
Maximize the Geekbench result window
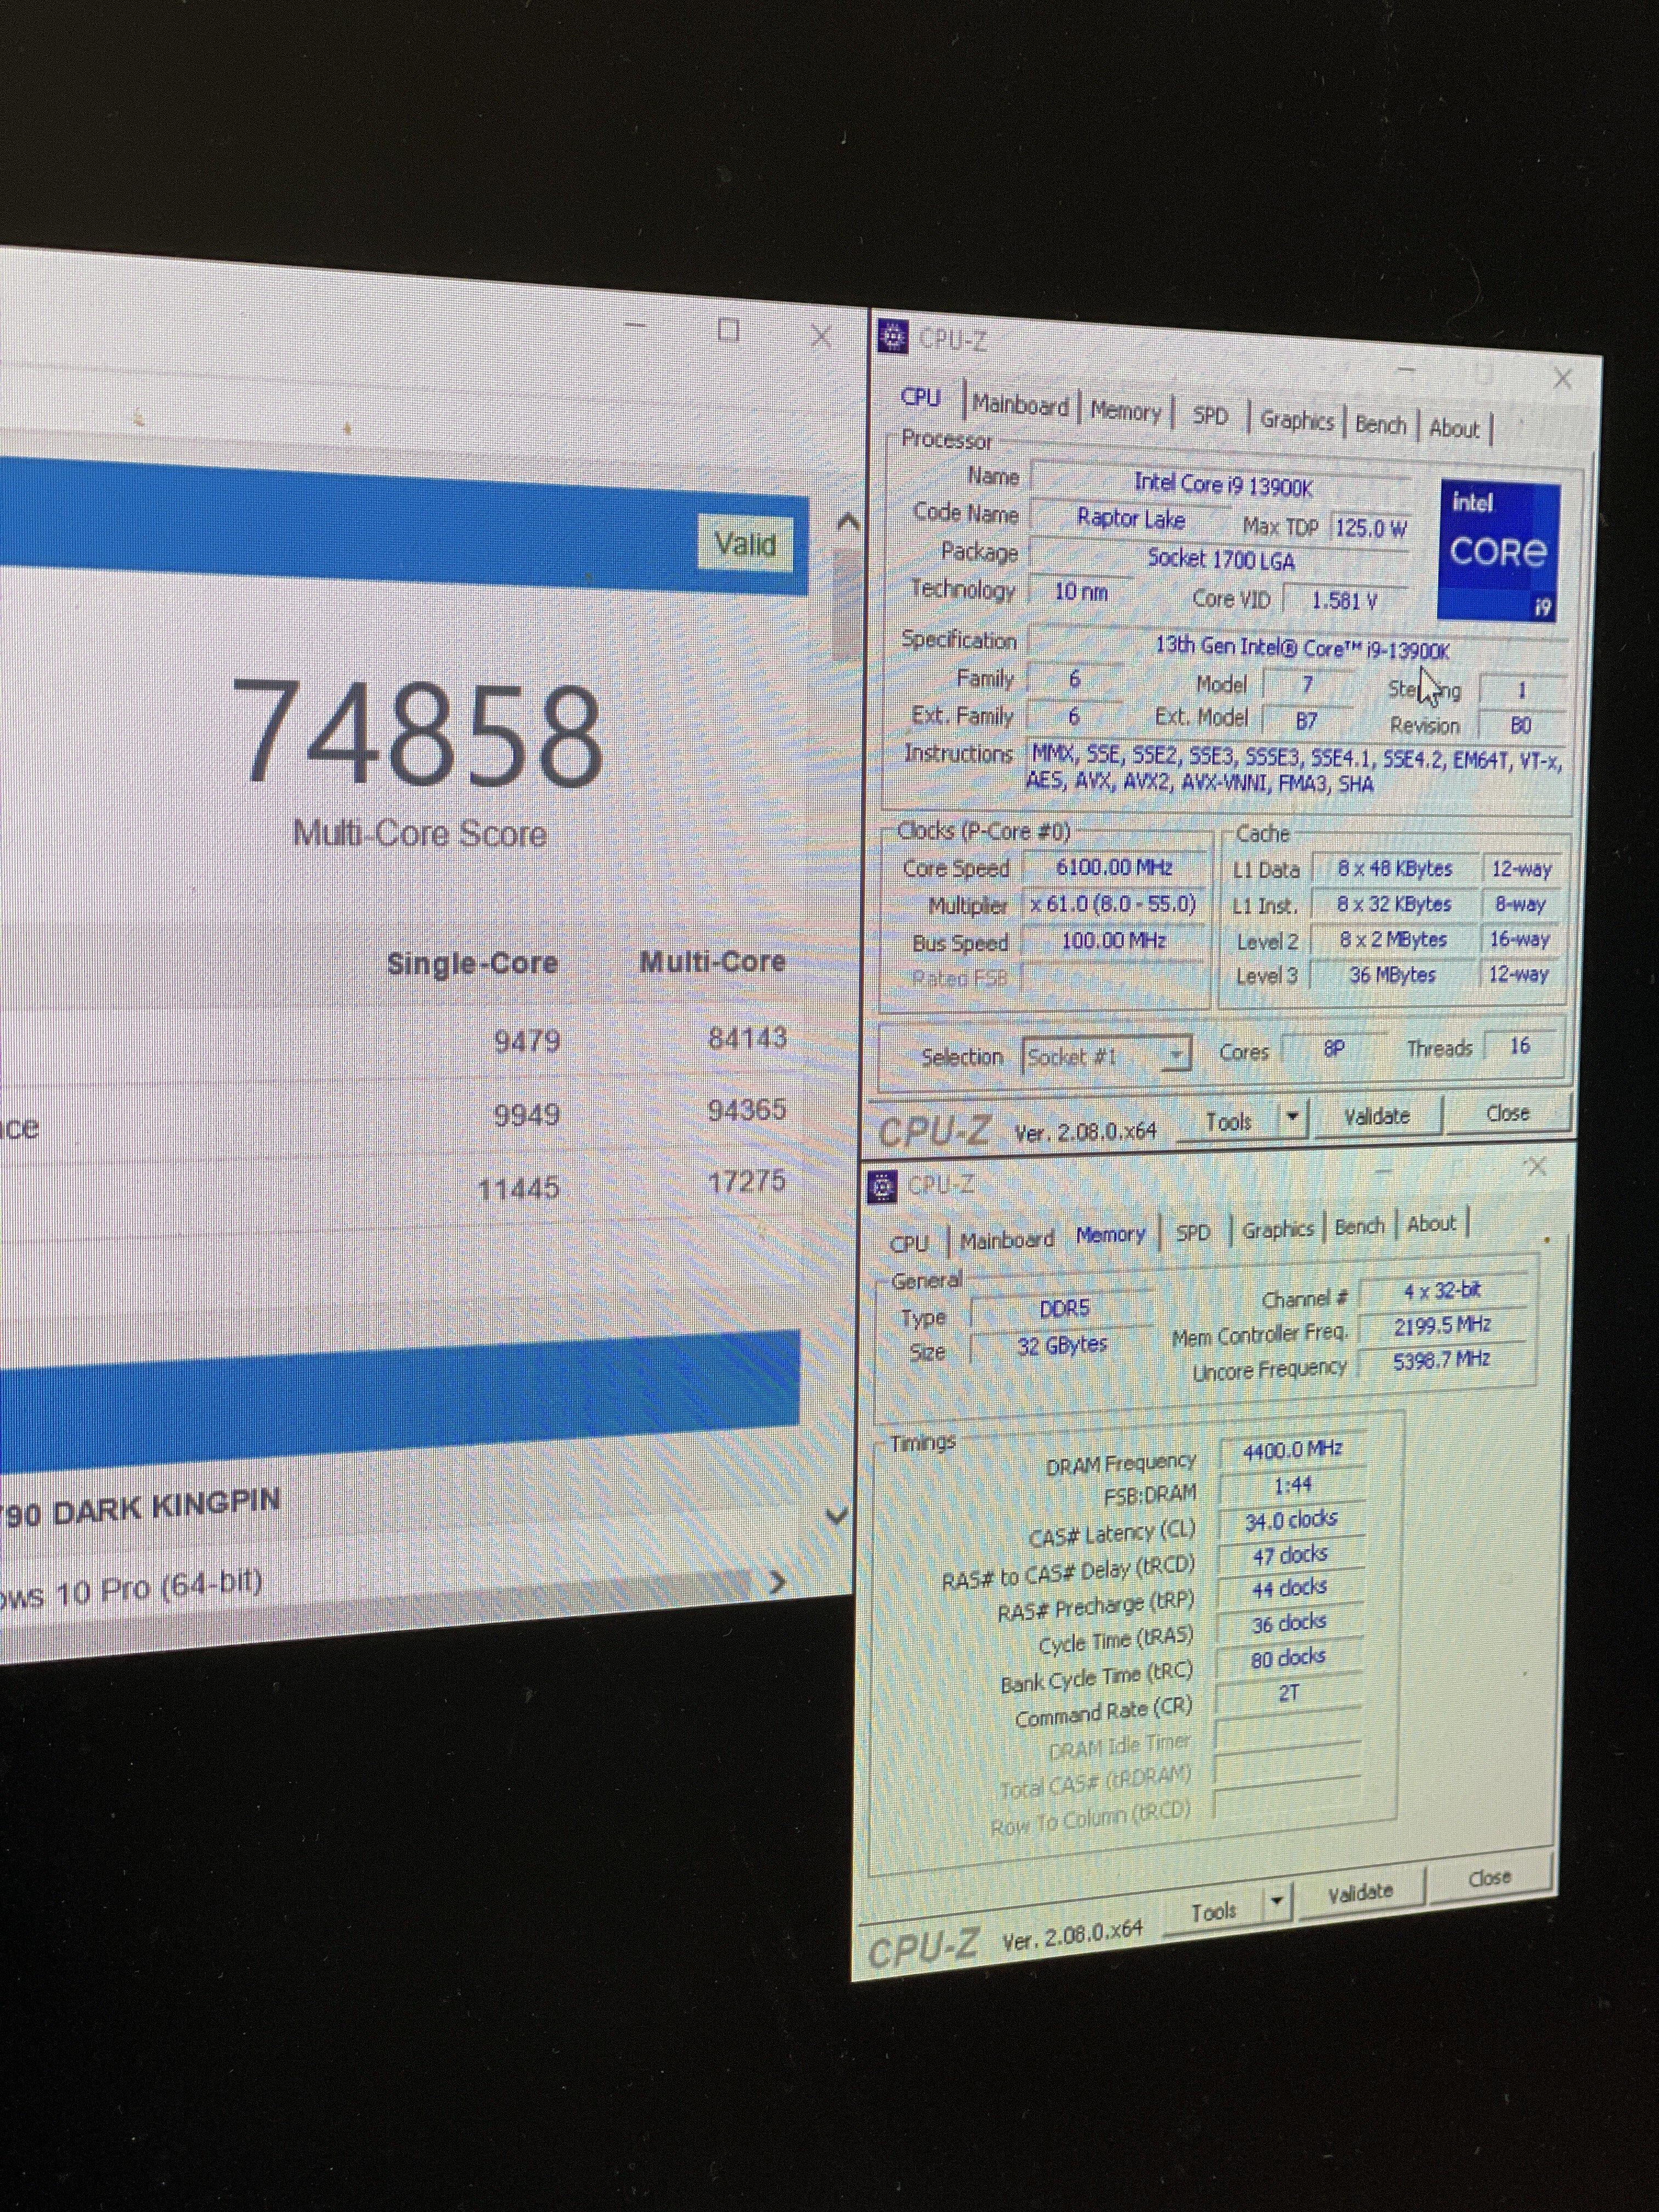pos(729,330)
